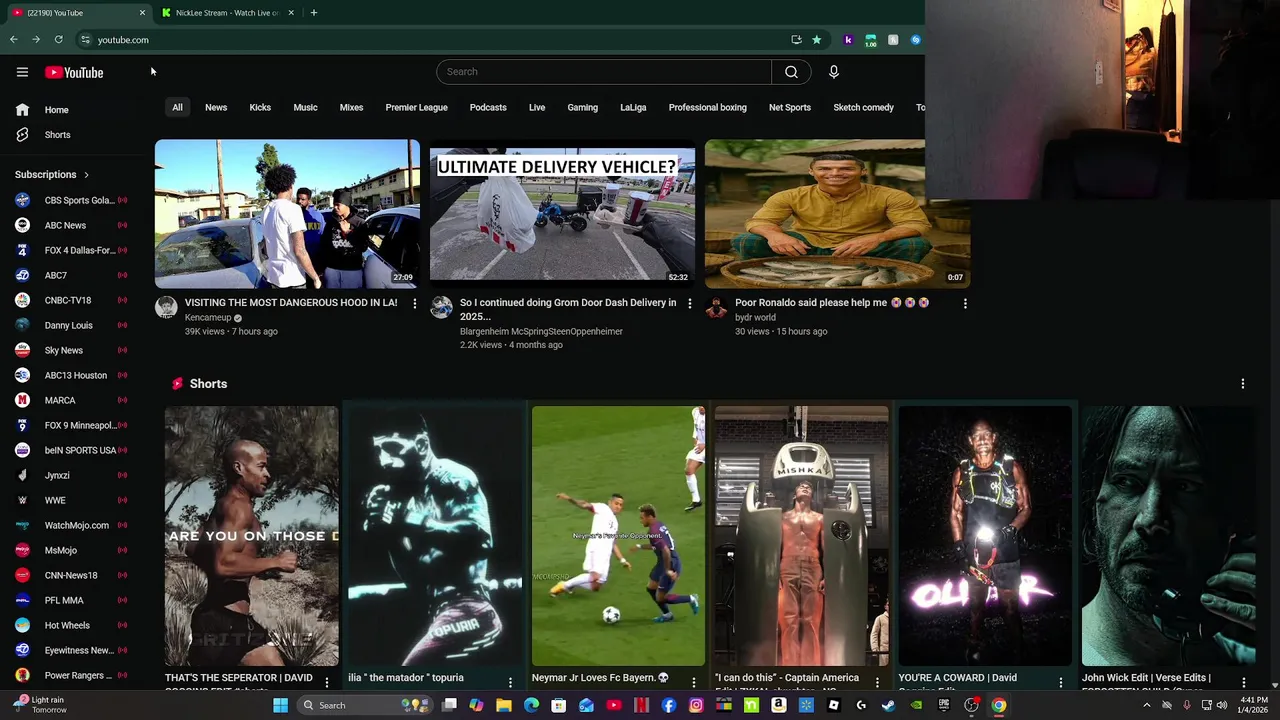Open beIN SPORTS USA subscription
The width and height of the screenshot is (1280, 720).
click(70, 450)
